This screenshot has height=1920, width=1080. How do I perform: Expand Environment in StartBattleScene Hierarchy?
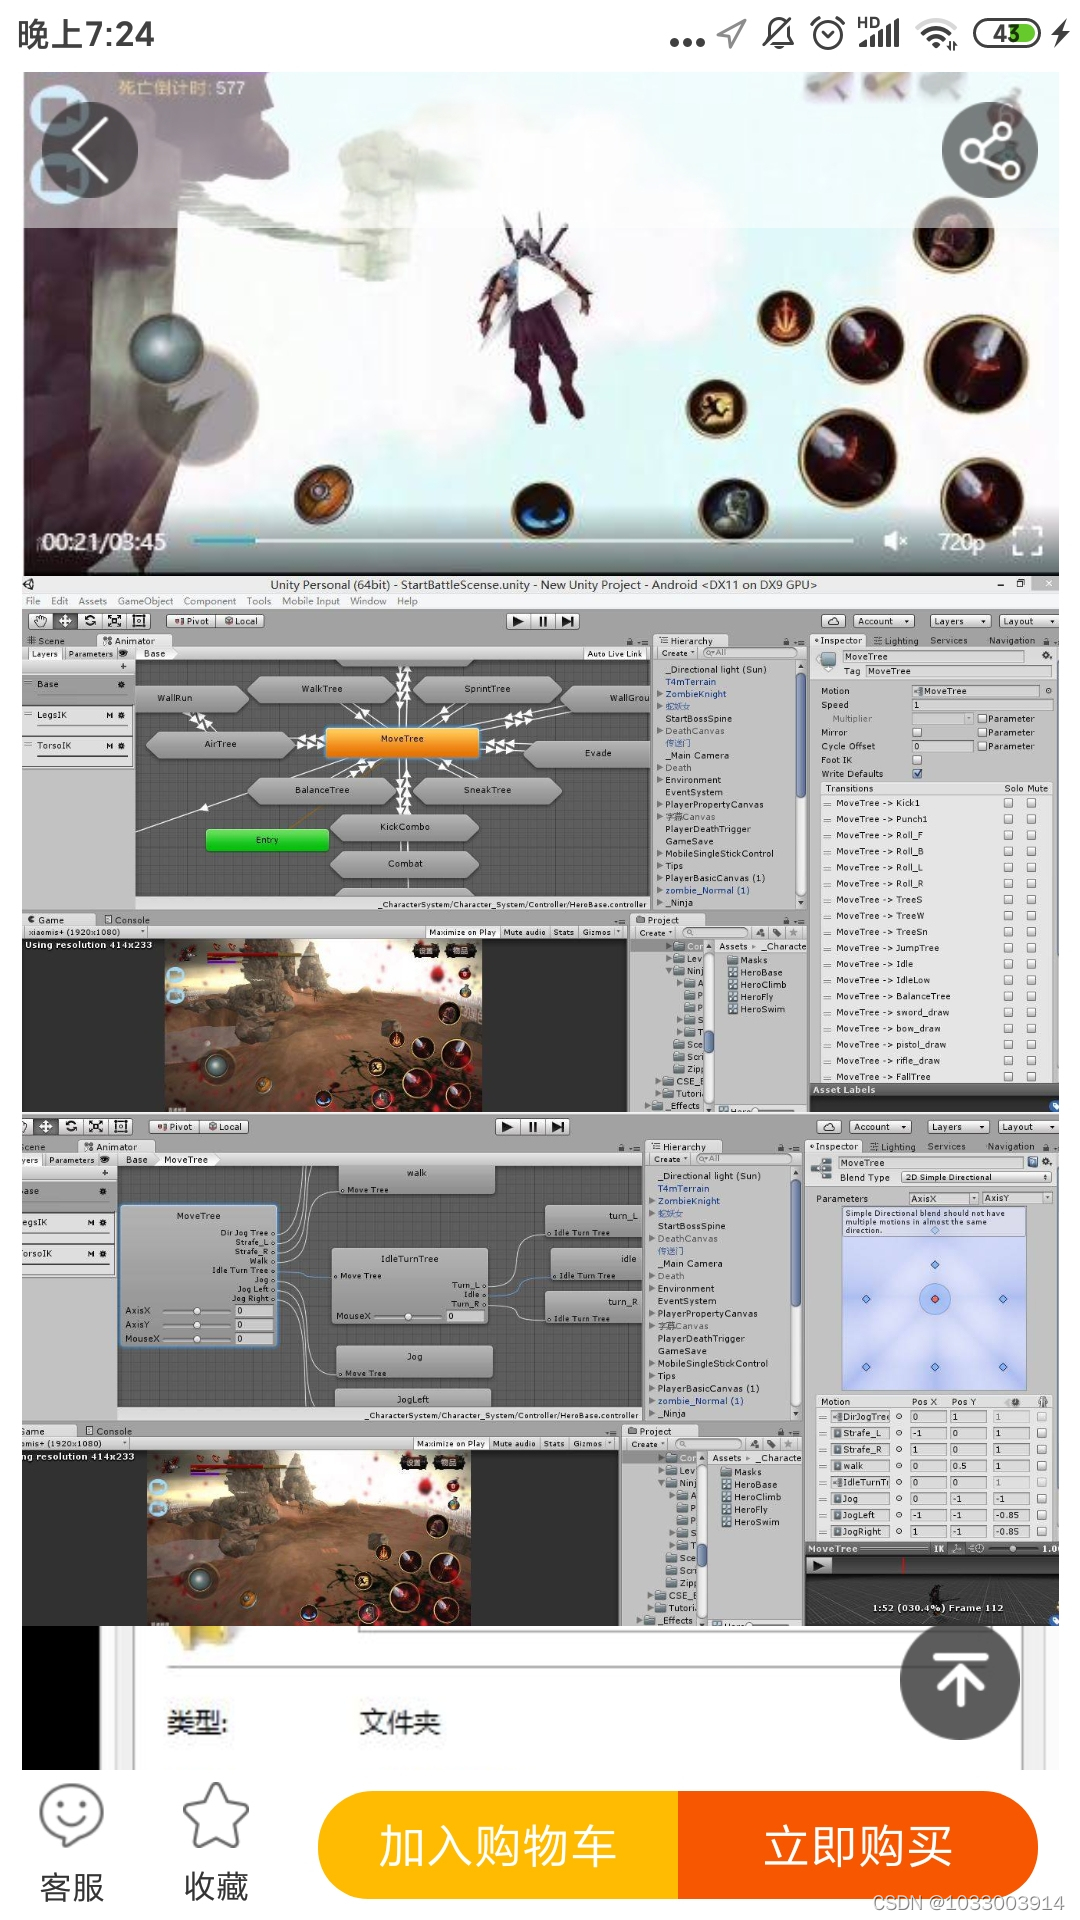point(660,780)
